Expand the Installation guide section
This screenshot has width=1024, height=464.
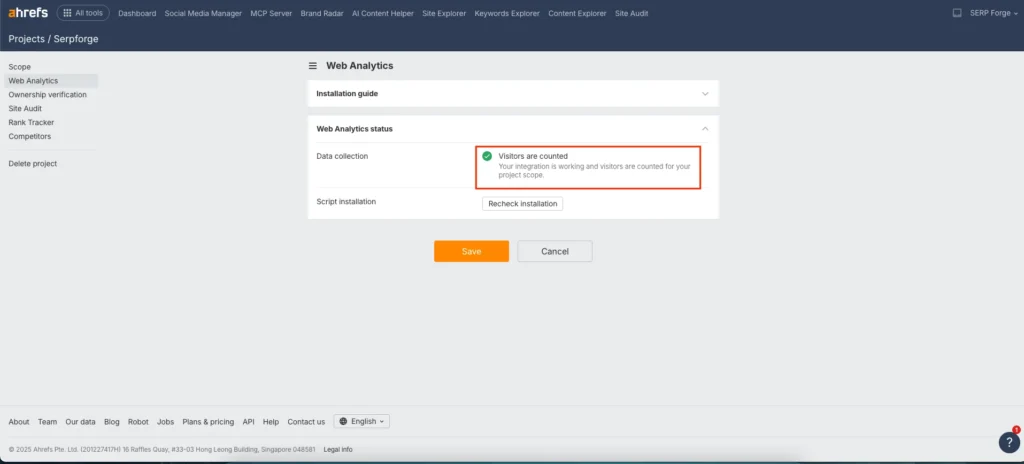[x=704, y=94]
